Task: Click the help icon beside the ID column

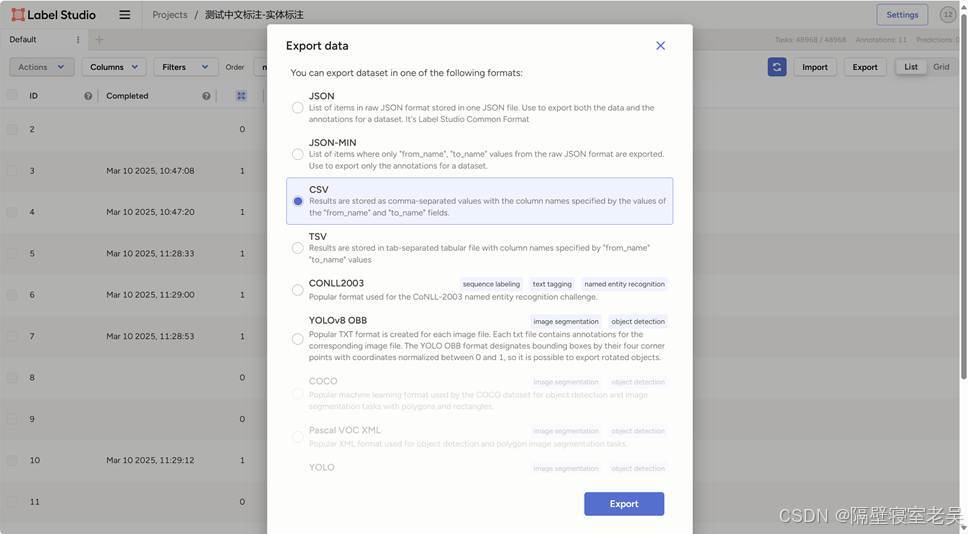Action: click(x=88, y=96)
